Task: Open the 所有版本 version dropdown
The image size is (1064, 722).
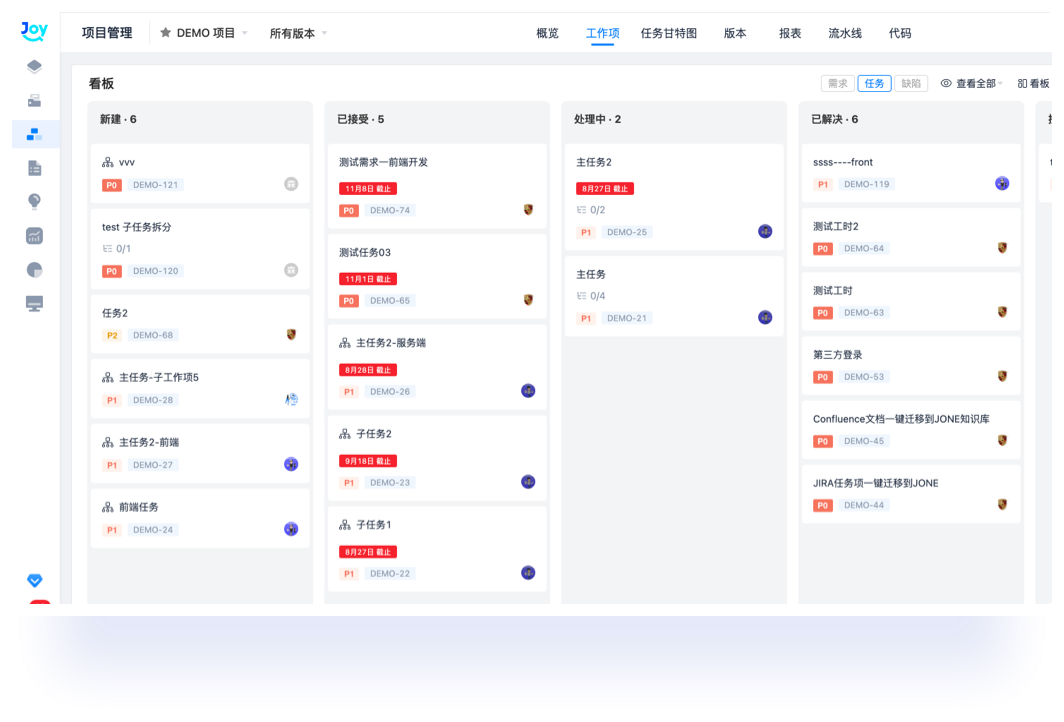Action: tap(299, 33)
